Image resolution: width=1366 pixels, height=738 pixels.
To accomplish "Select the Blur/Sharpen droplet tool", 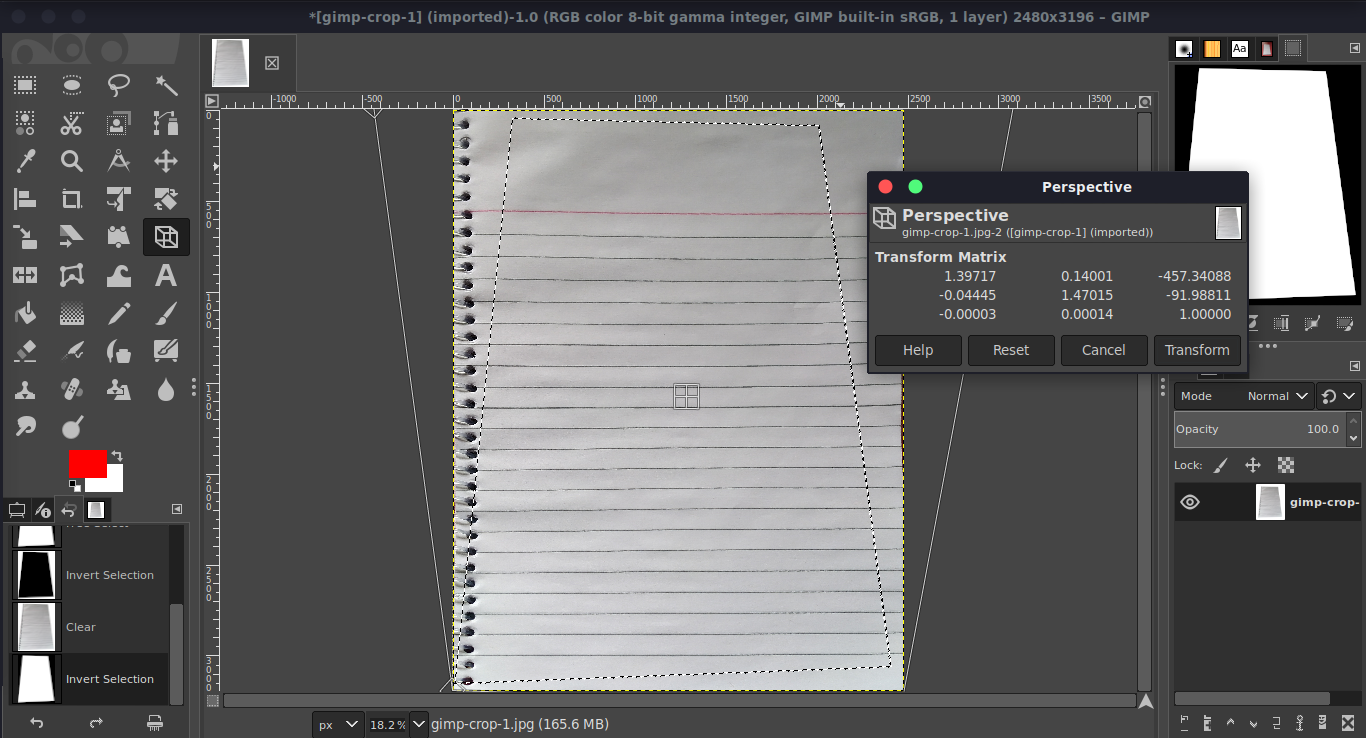I will coord(166,389).
